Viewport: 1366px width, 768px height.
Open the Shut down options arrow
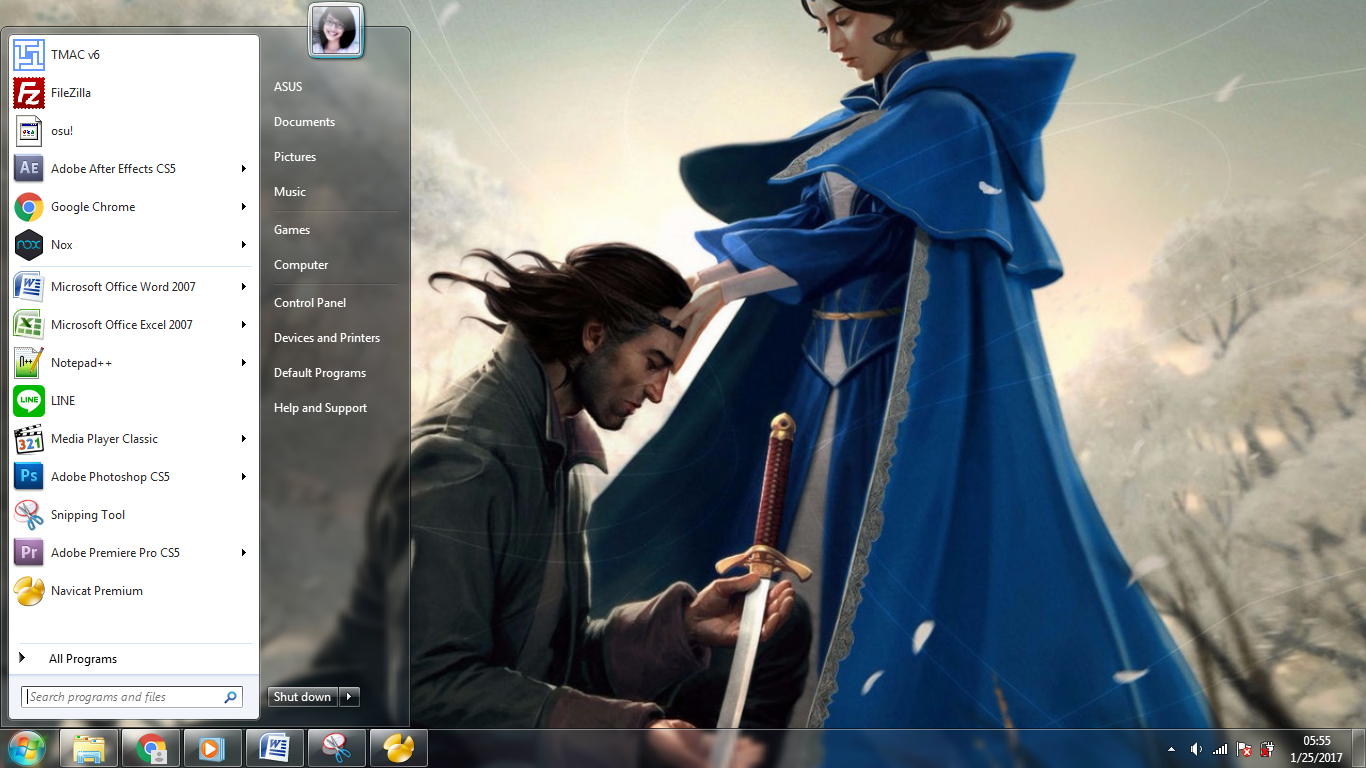coord(349,697)
